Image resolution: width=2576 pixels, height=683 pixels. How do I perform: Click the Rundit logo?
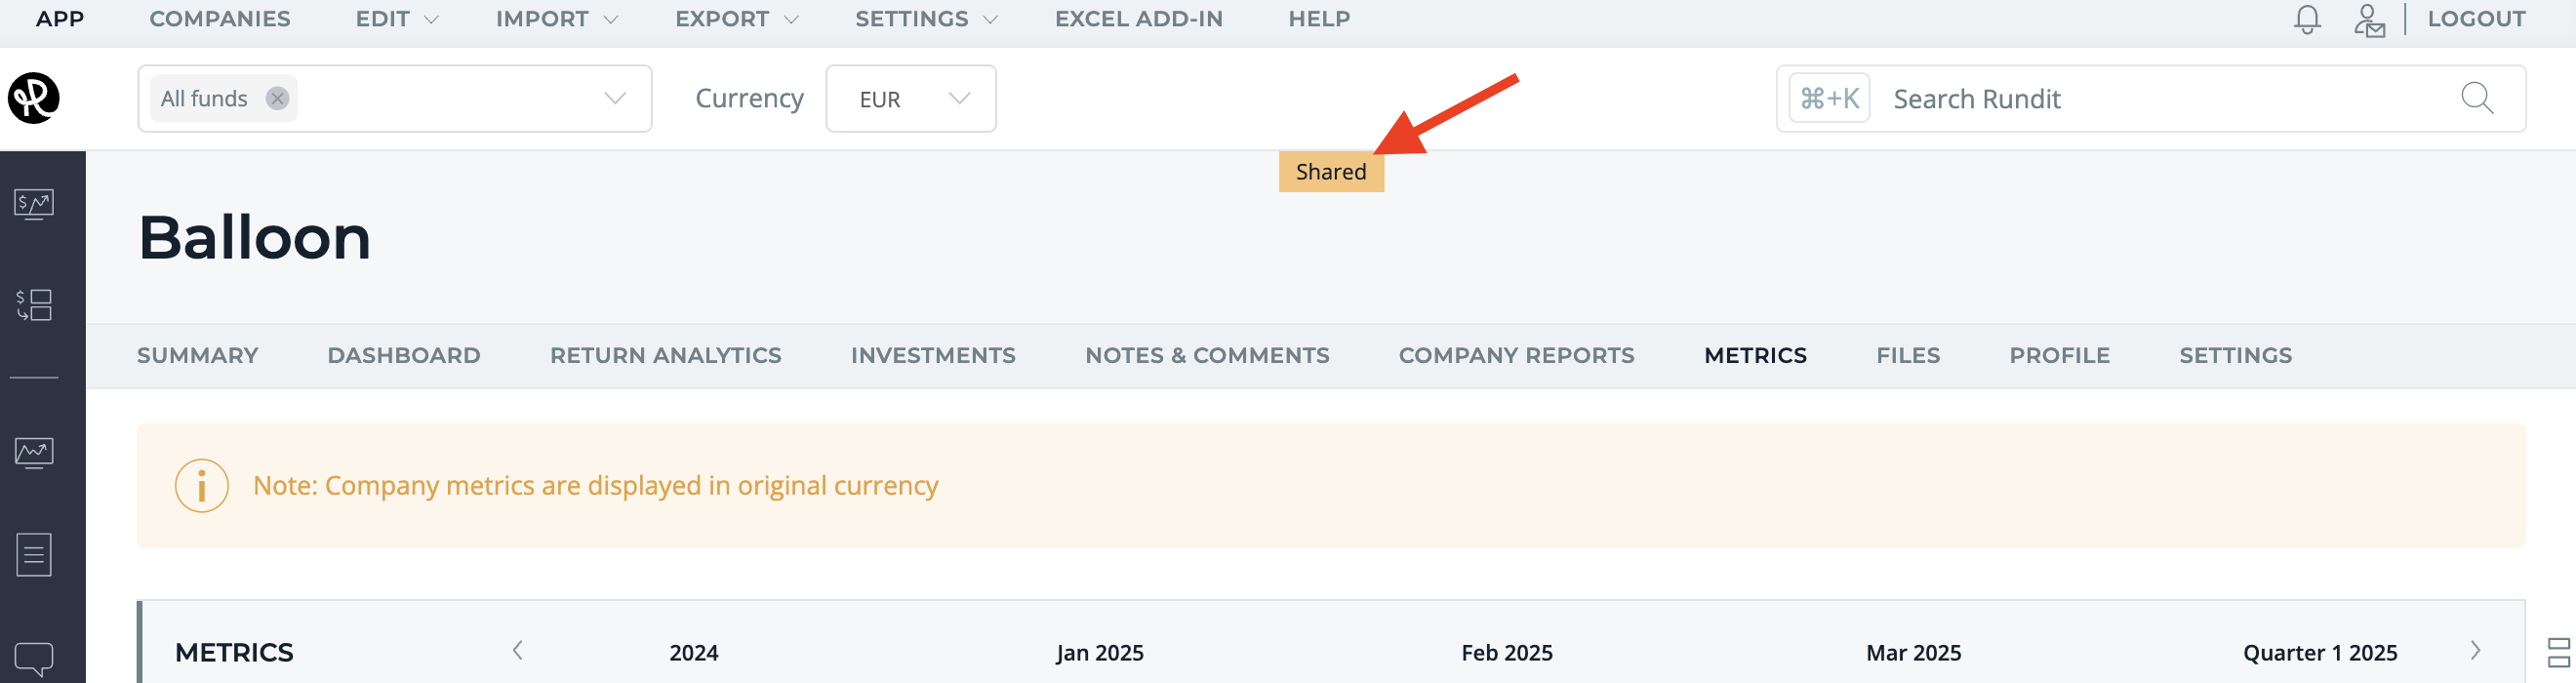click(x=34, y=98)
